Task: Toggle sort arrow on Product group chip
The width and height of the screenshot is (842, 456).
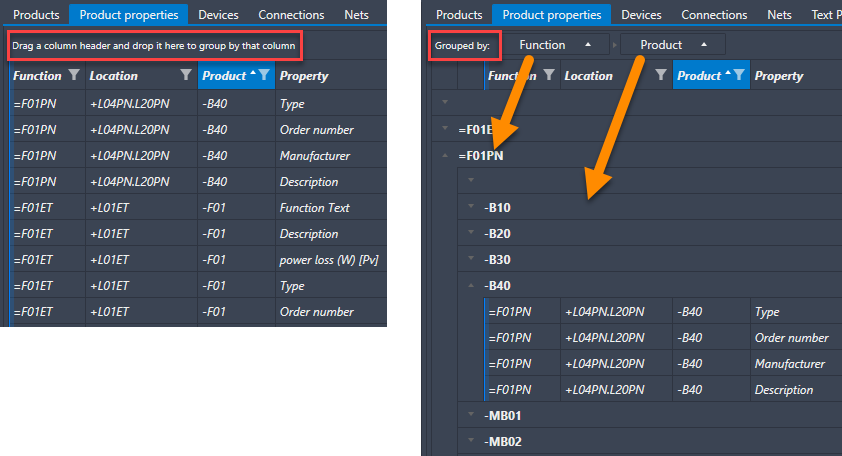Action: click(705, 45)
